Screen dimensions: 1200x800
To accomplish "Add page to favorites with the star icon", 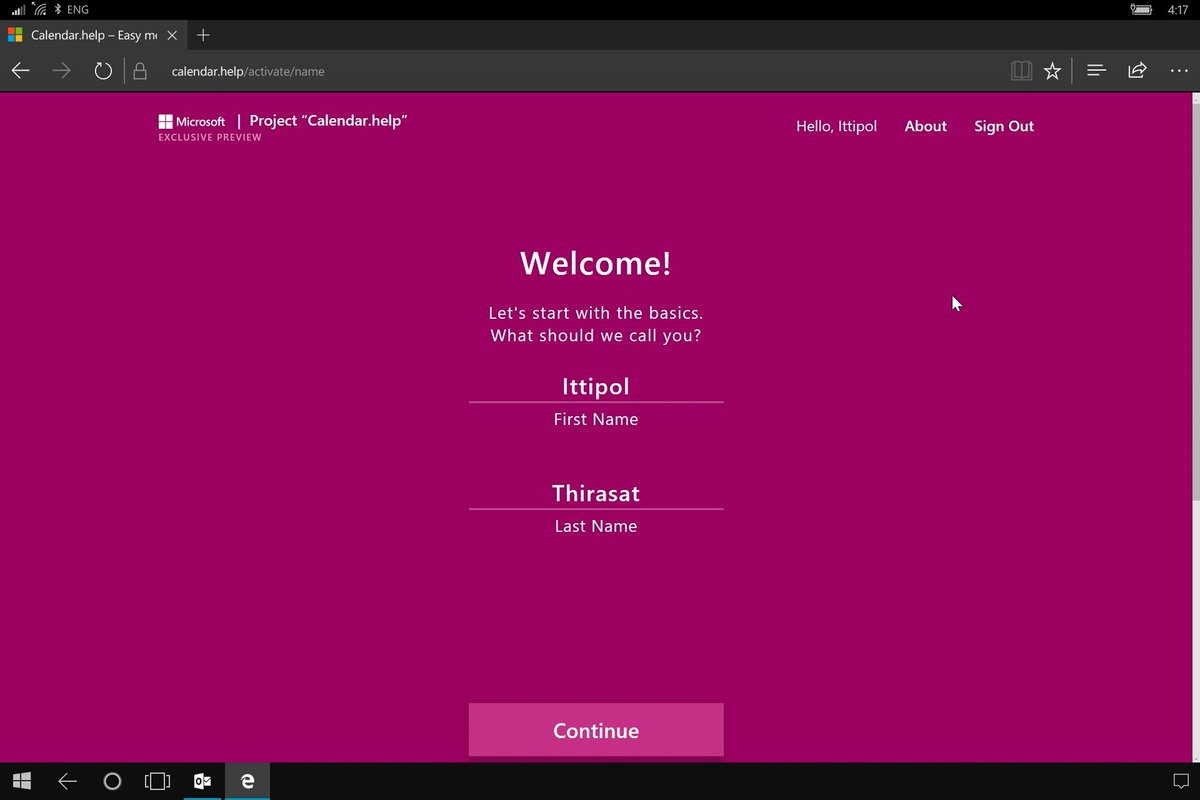I will pos(1052,71).
